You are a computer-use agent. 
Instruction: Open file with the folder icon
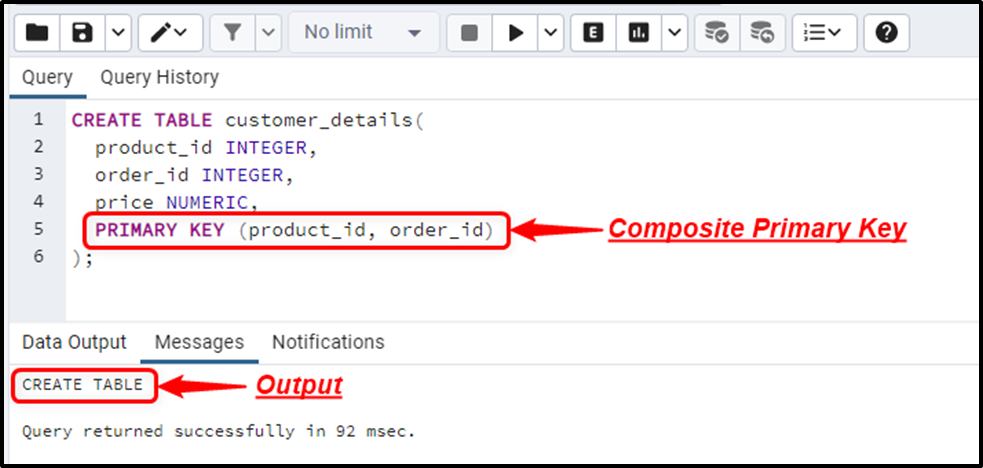(37, 33)
